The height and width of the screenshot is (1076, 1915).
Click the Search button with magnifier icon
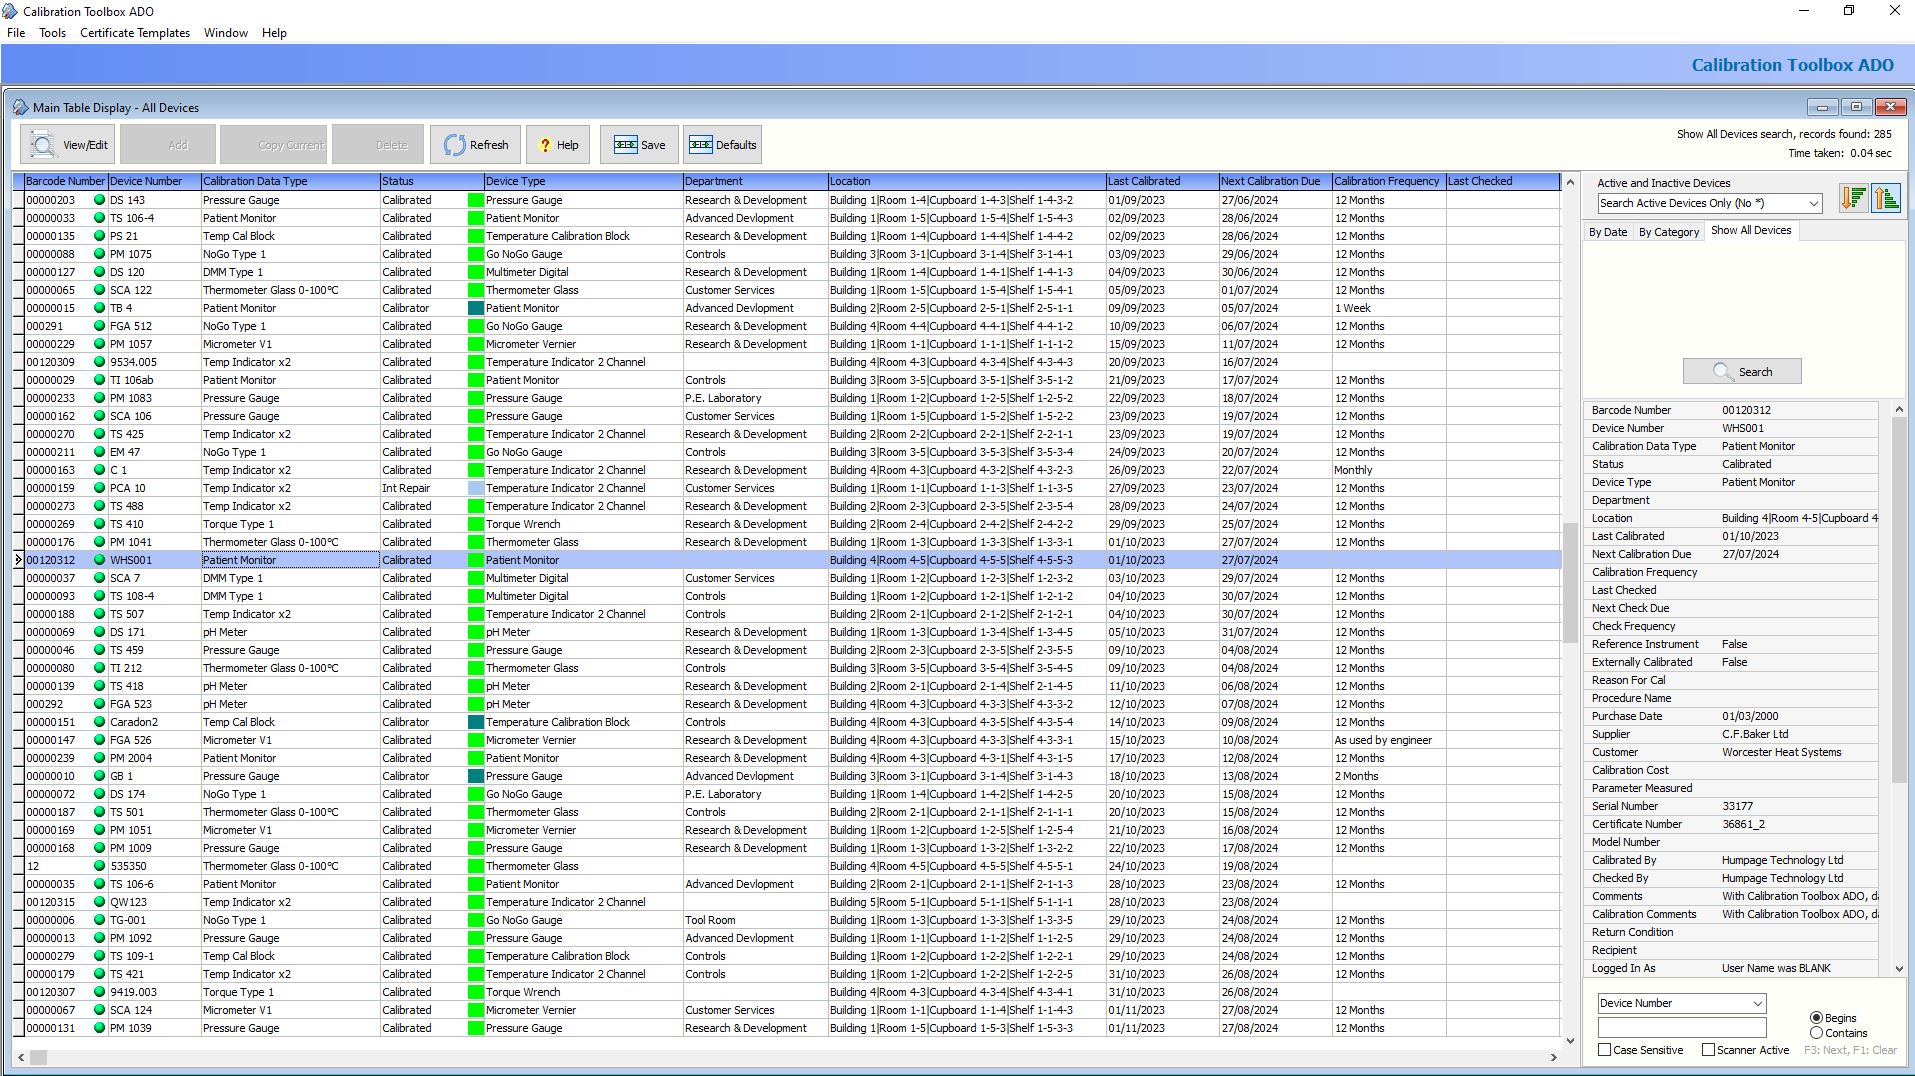[x=1742, y=371]
